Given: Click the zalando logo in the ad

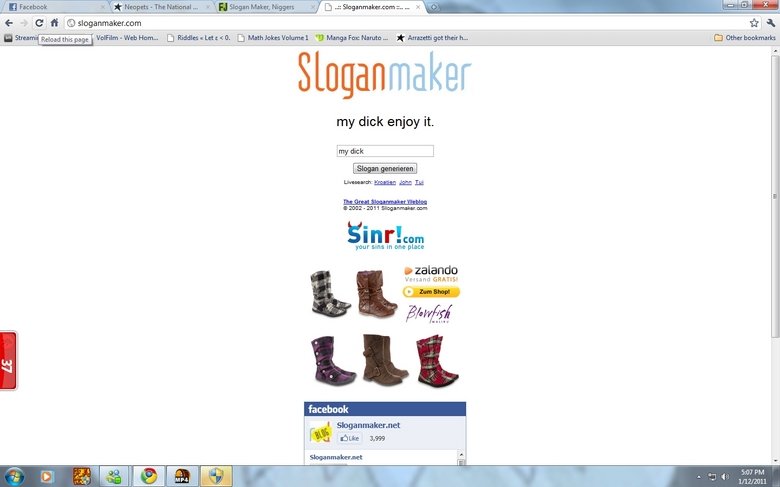Looking at the screenshot, I should [431, 270].
